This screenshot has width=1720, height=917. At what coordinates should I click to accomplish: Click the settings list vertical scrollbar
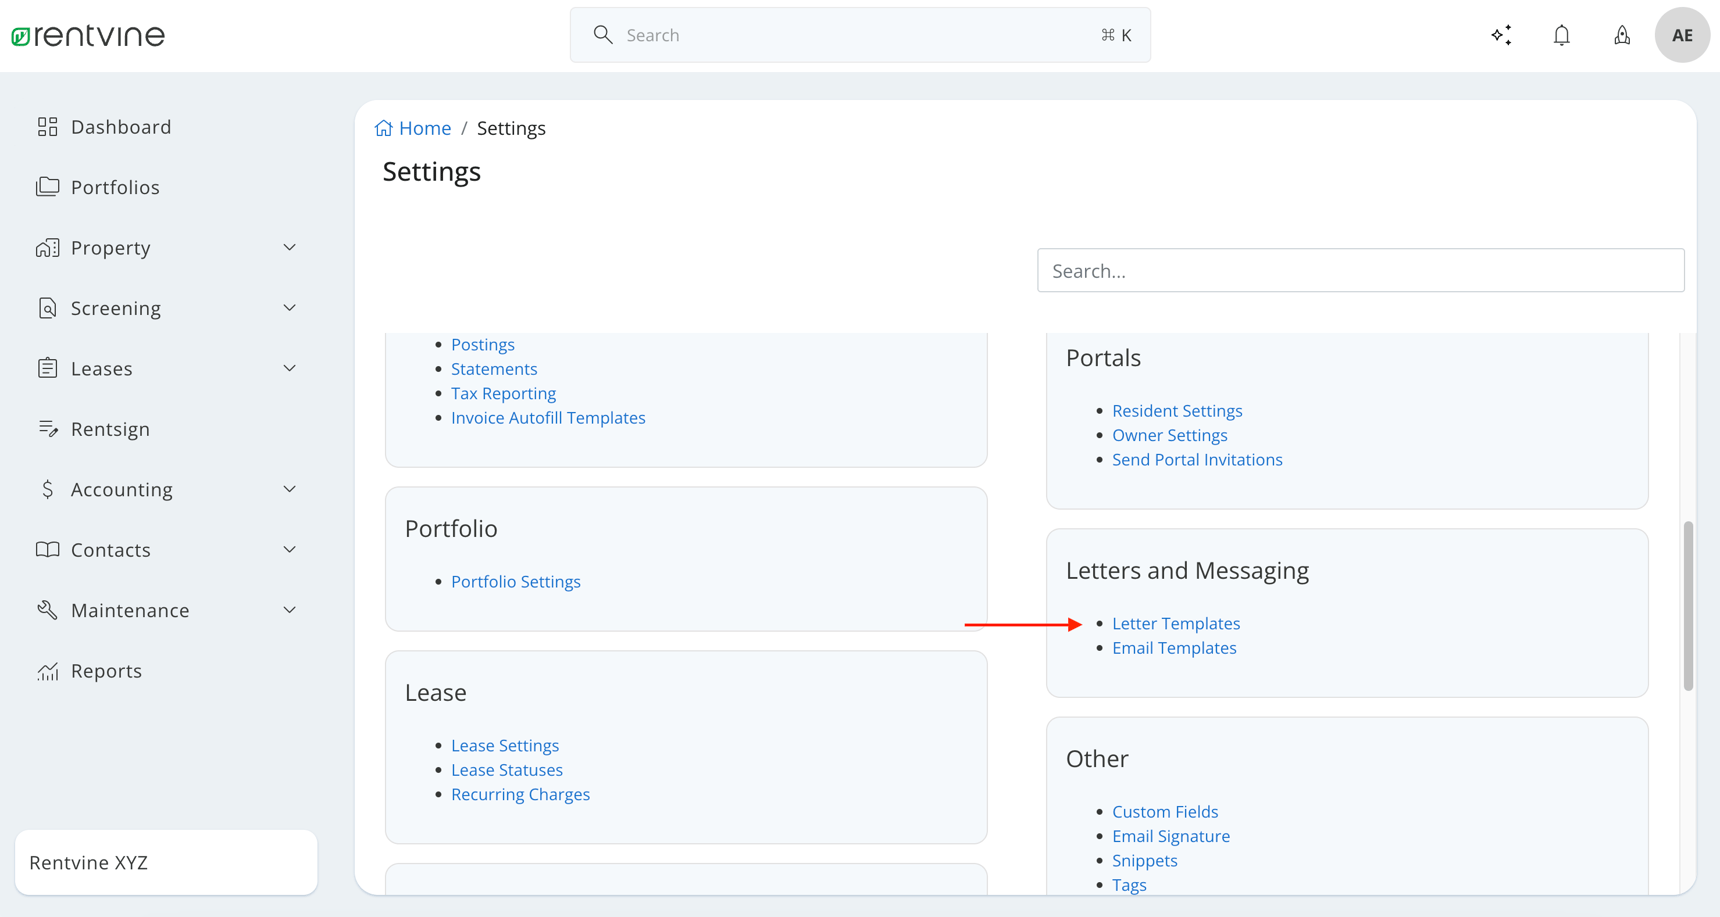[1688, 605]
